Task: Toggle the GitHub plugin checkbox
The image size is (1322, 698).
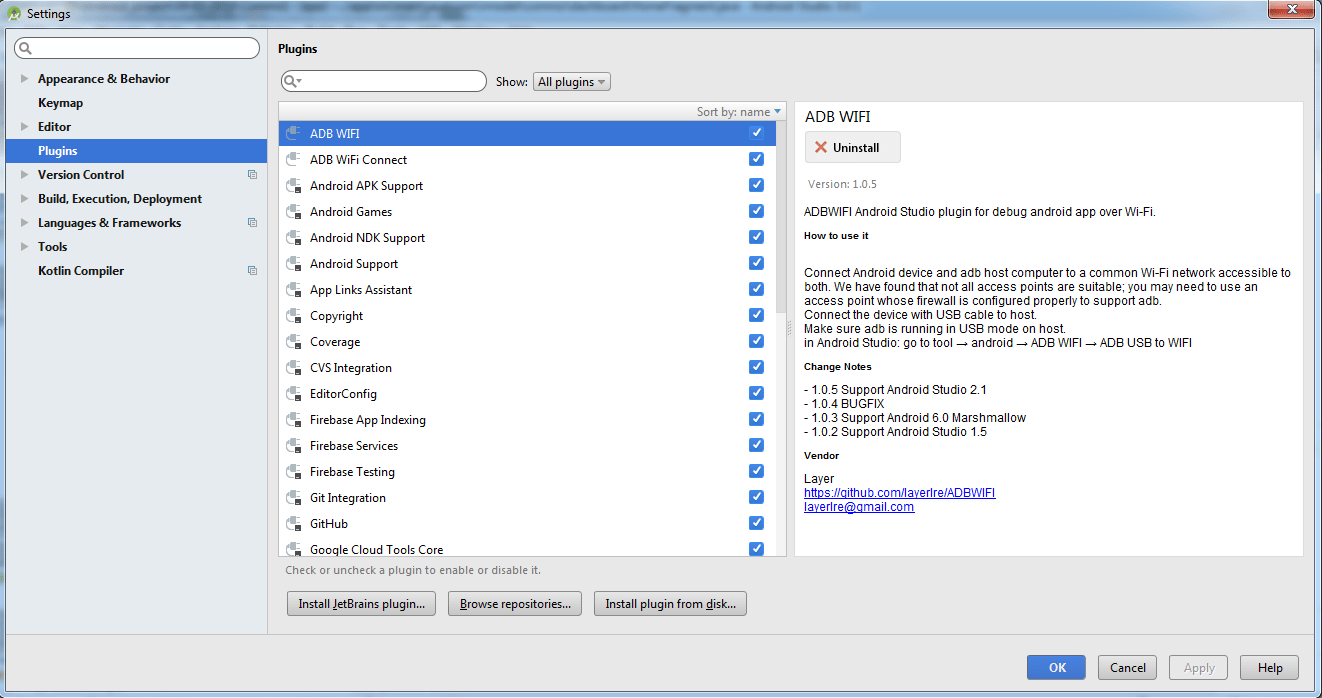Action: 756,523
